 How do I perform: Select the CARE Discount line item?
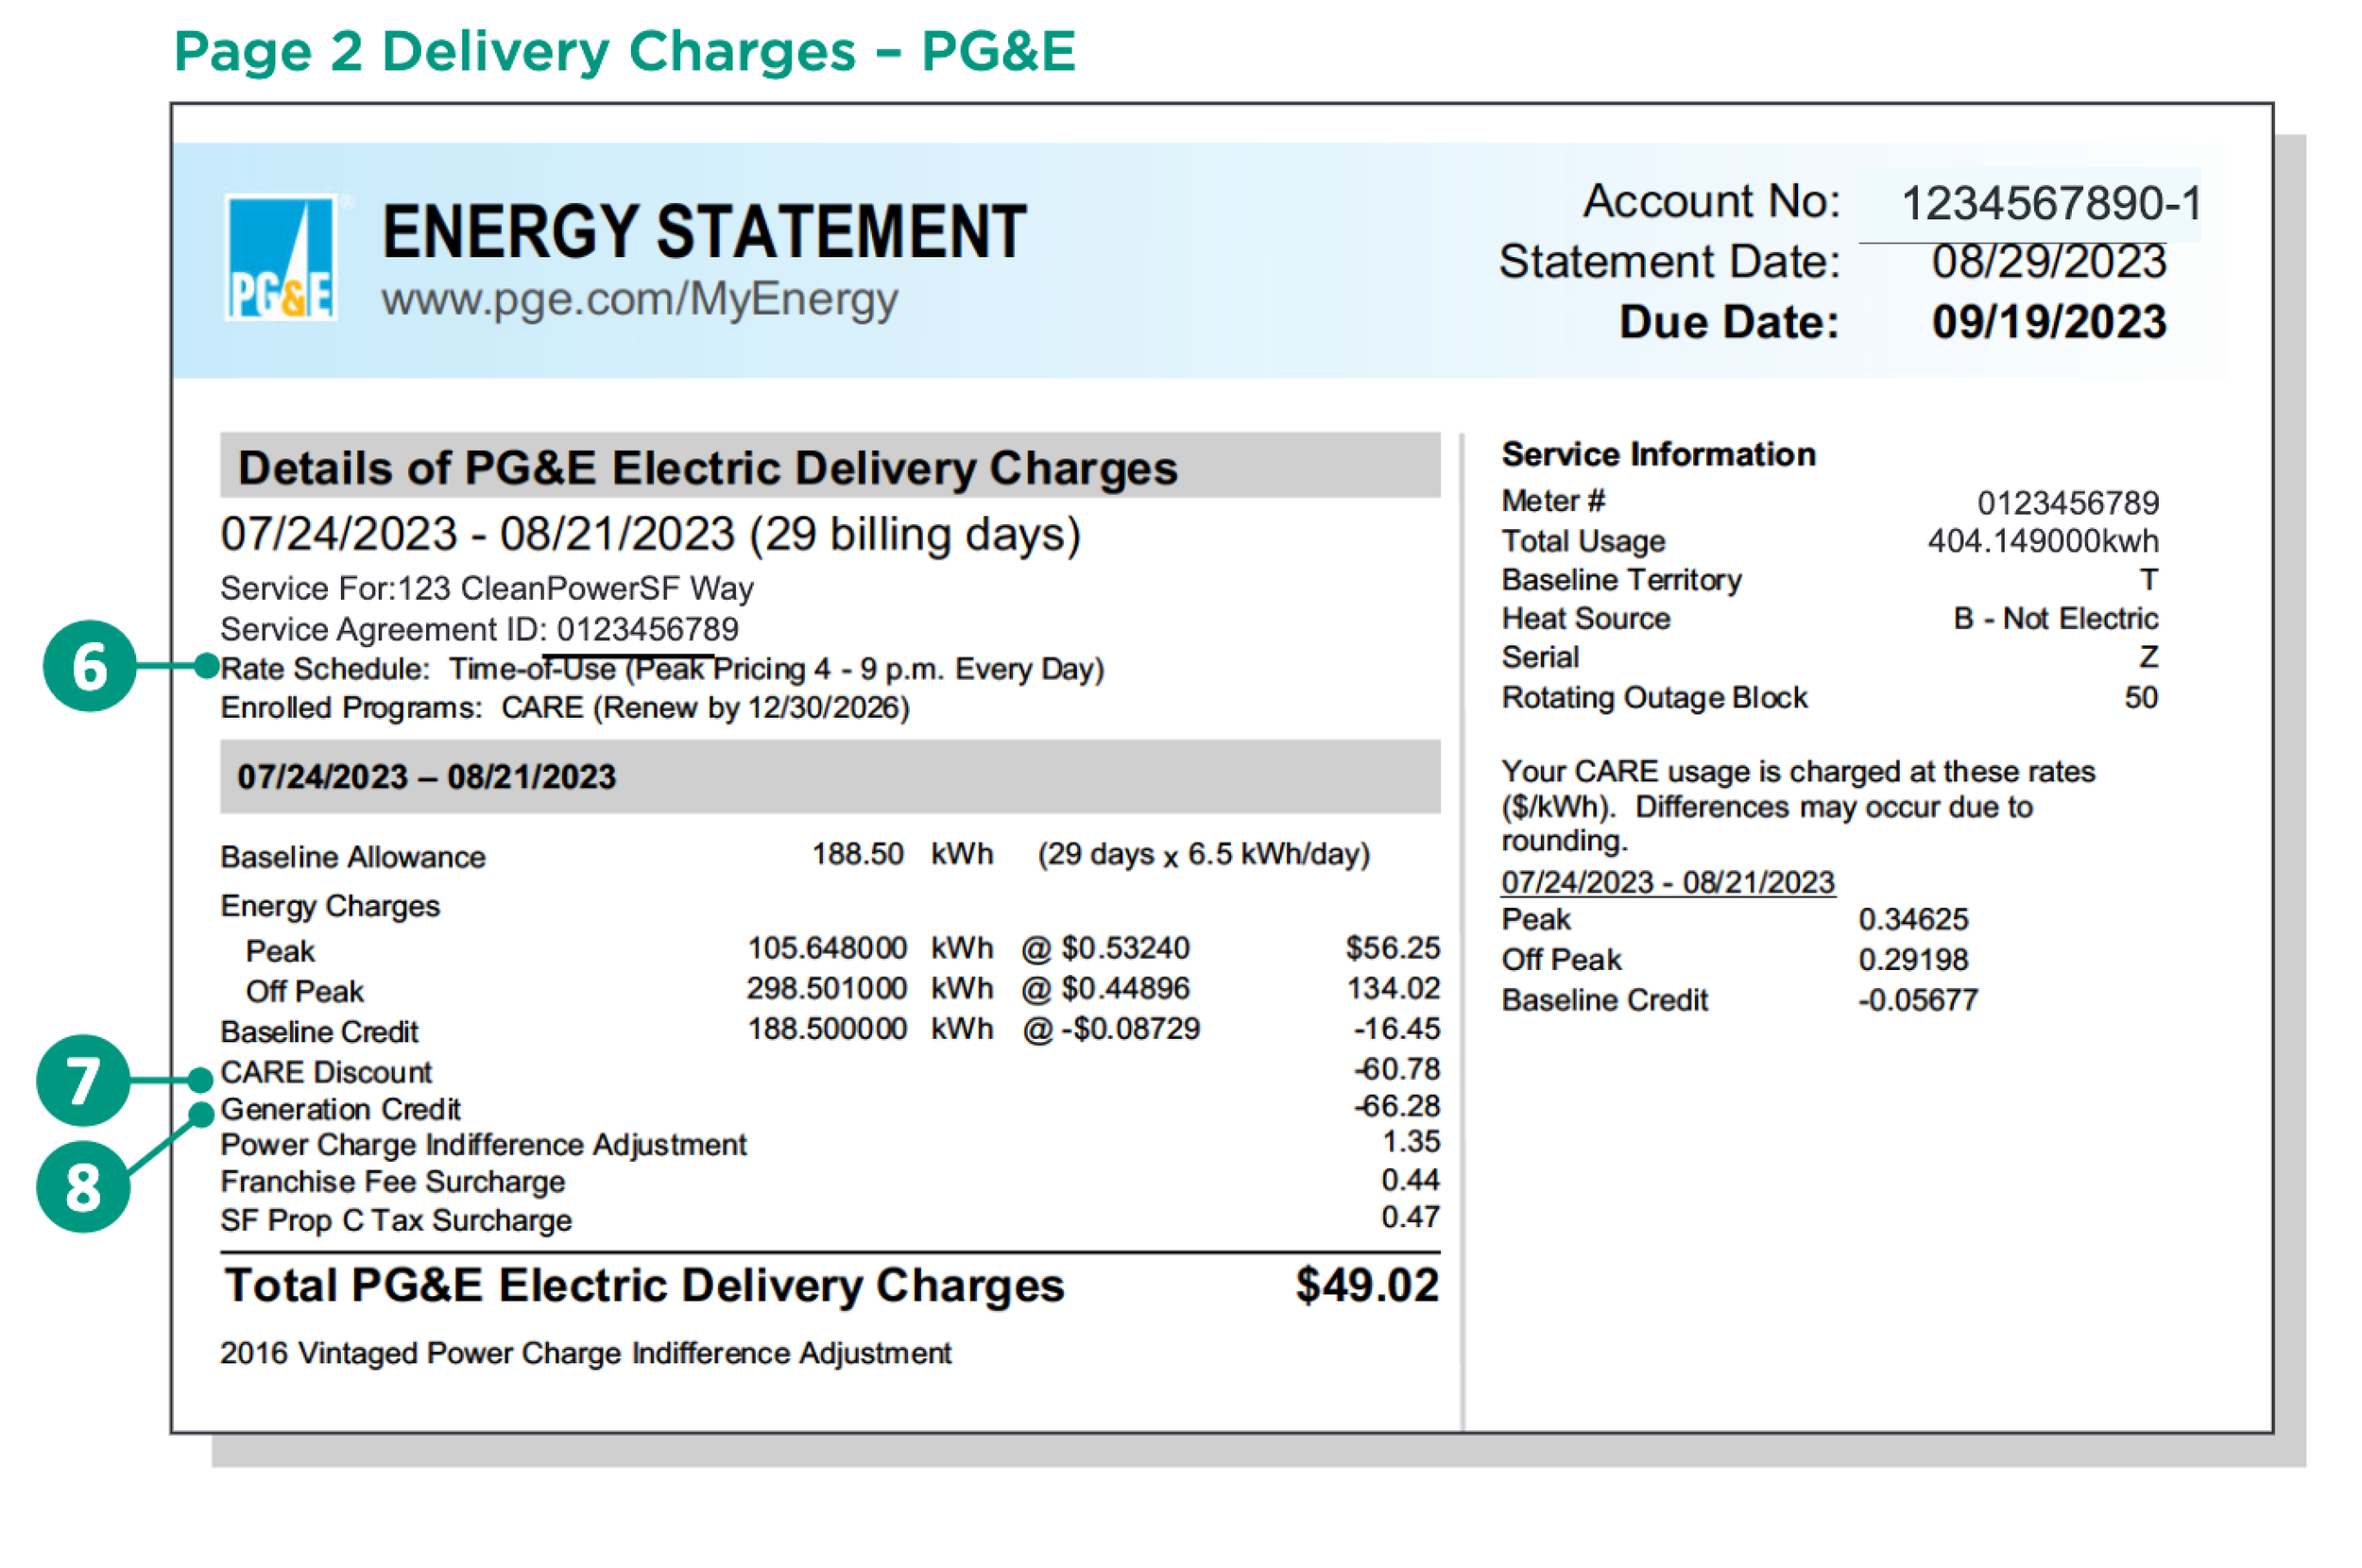[x=326, y=1071]
